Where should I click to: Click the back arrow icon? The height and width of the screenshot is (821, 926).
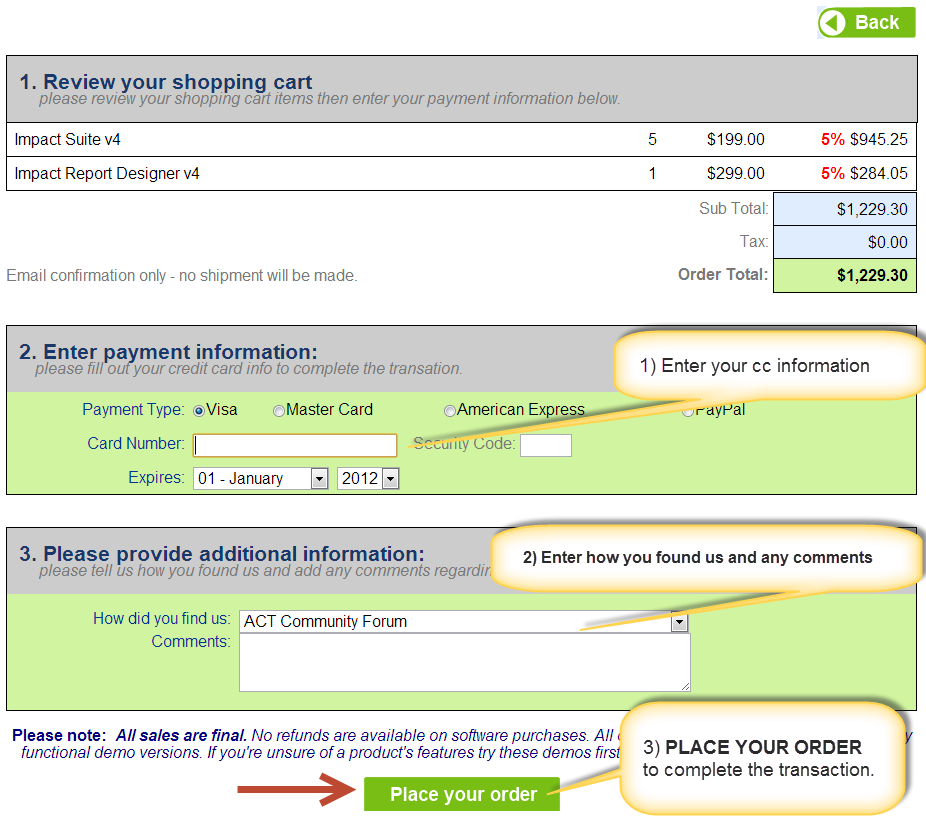(834, 22)
